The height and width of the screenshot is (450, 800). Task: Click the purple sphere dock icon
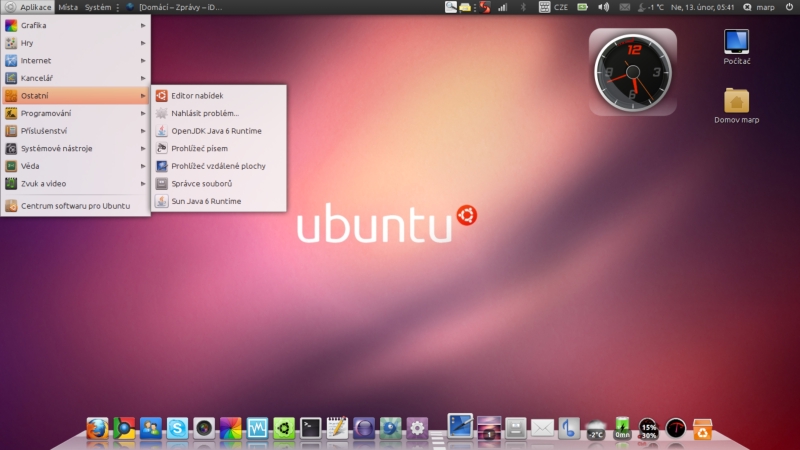tap(363, 428)
